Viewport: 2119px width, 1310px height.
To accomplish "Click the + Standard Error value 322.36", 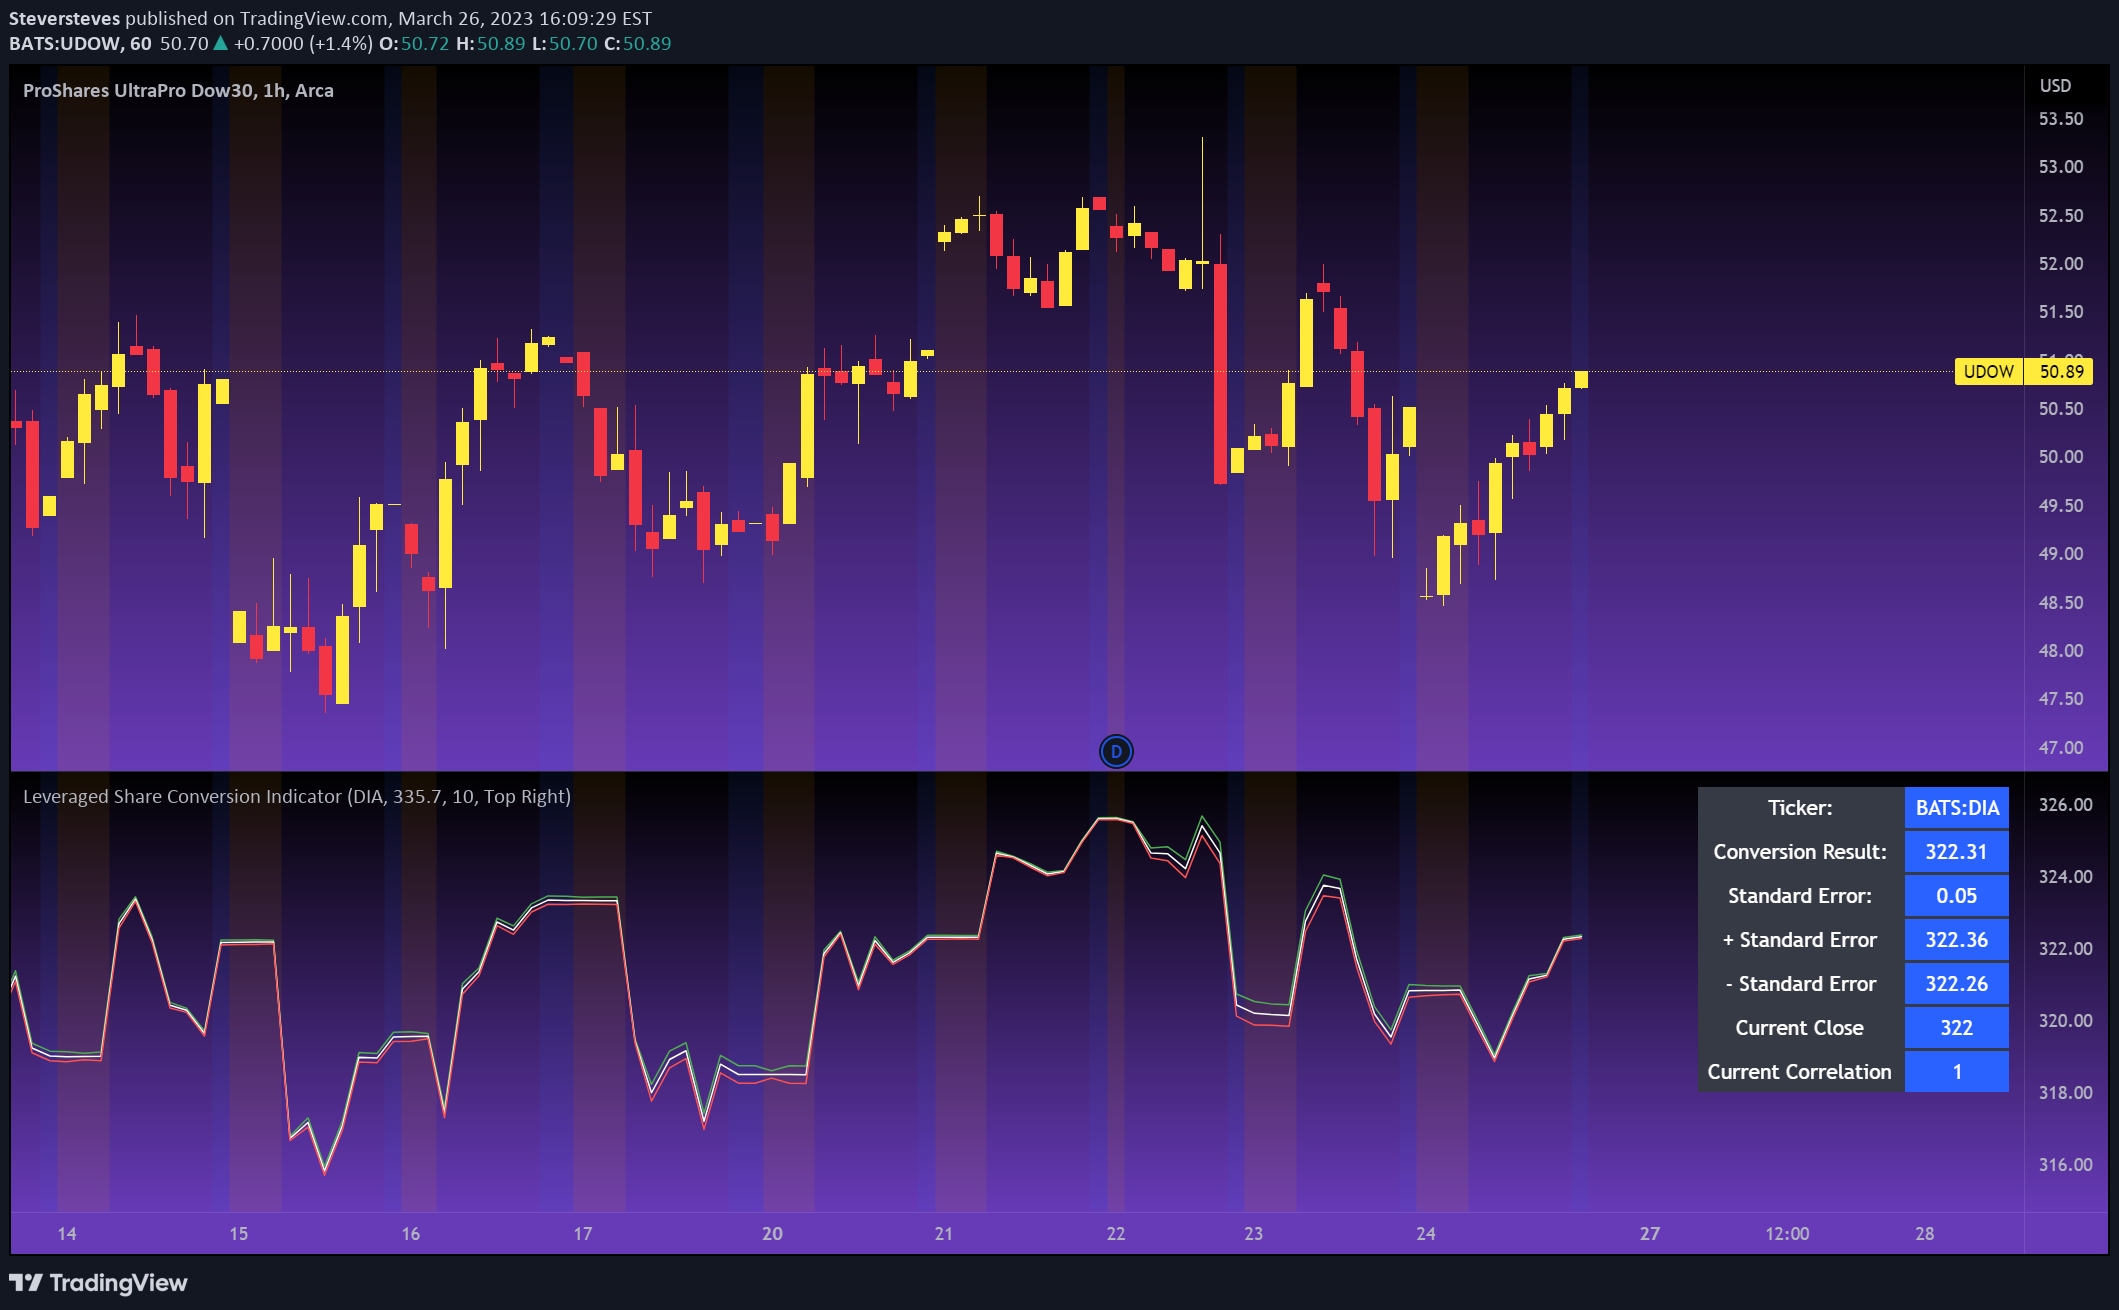I will tap(1957, 940).
